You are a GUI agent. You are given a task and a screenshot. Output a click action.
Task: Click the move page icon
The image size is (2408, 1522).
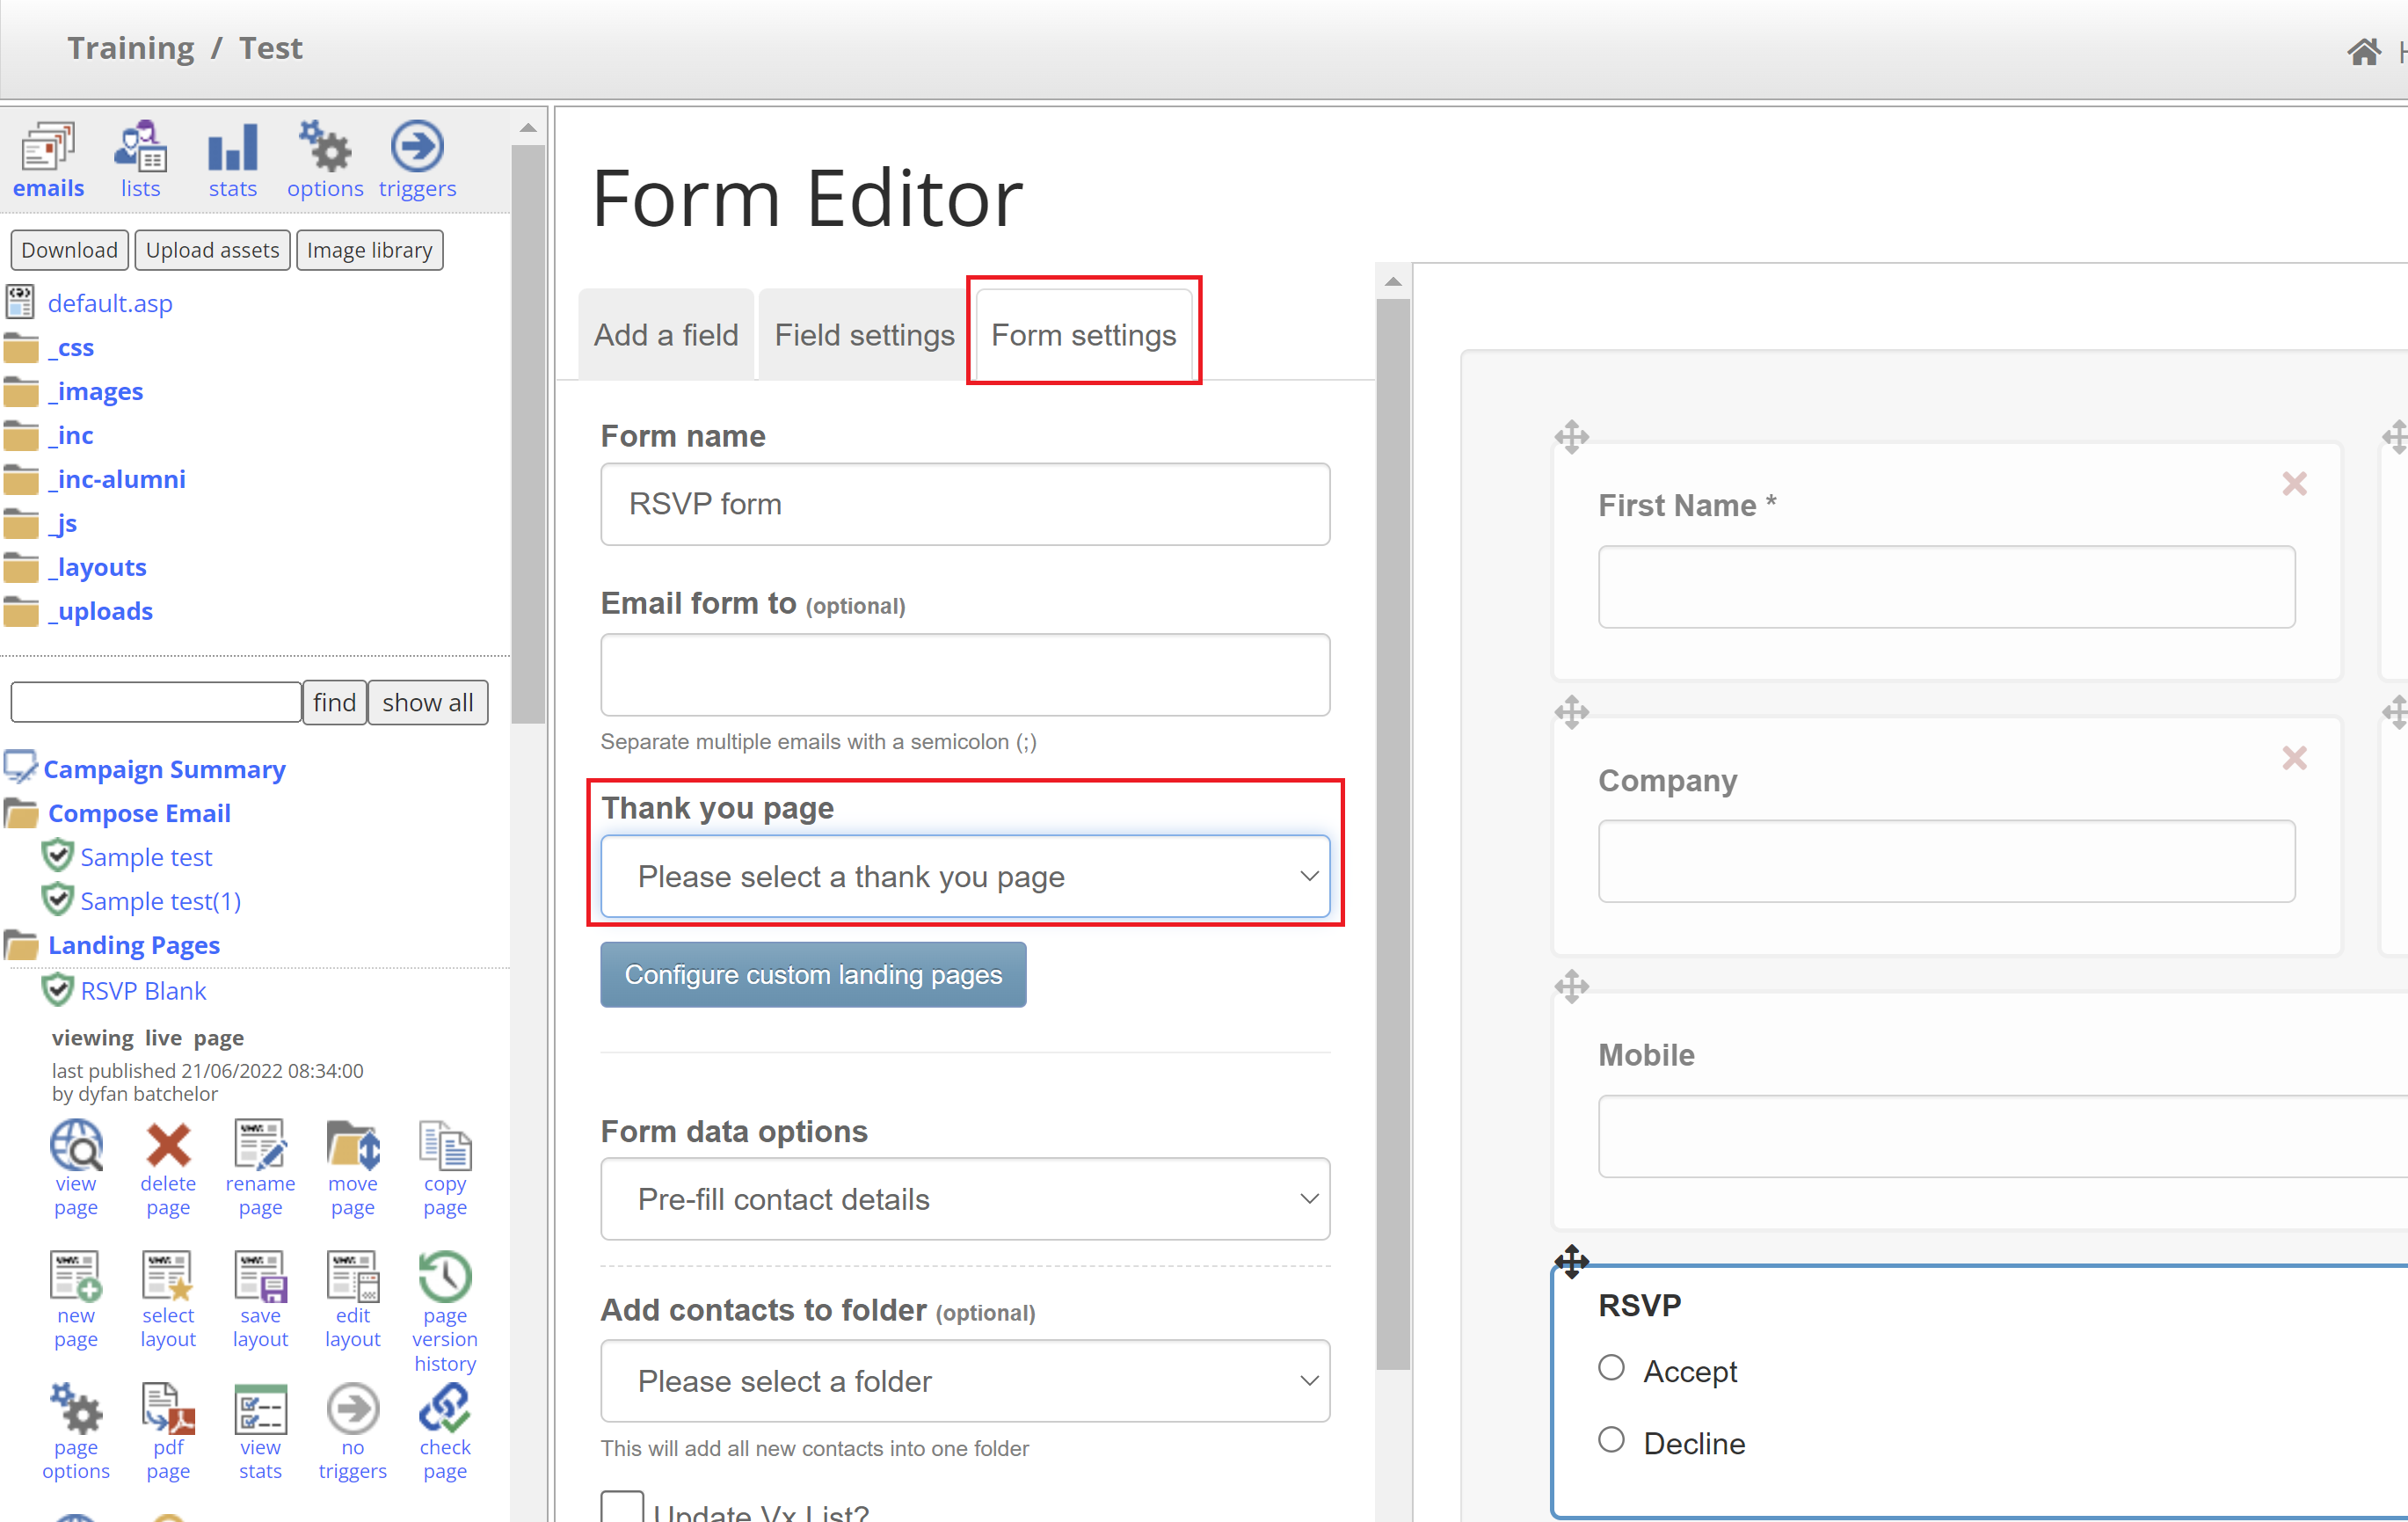(x=353, y=1145)
